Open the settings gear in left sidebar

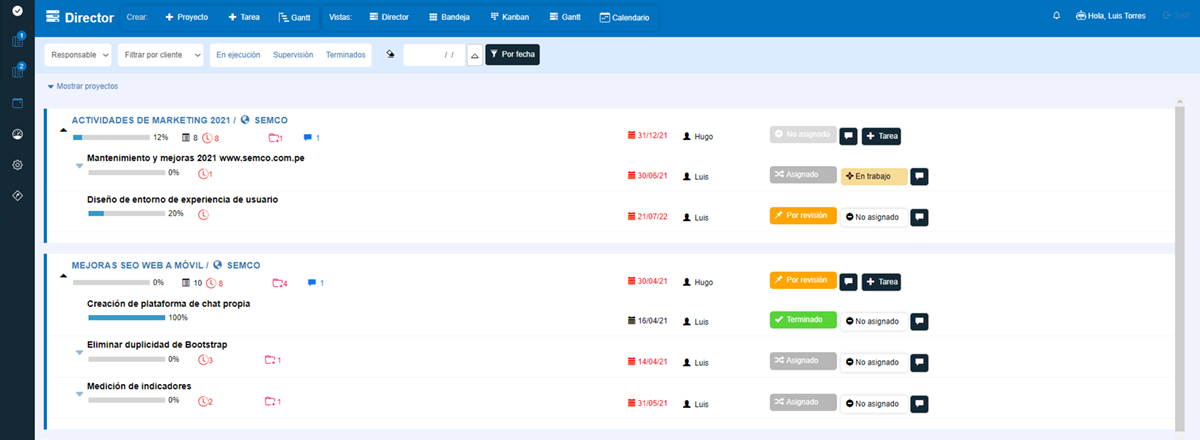point(17,165)
